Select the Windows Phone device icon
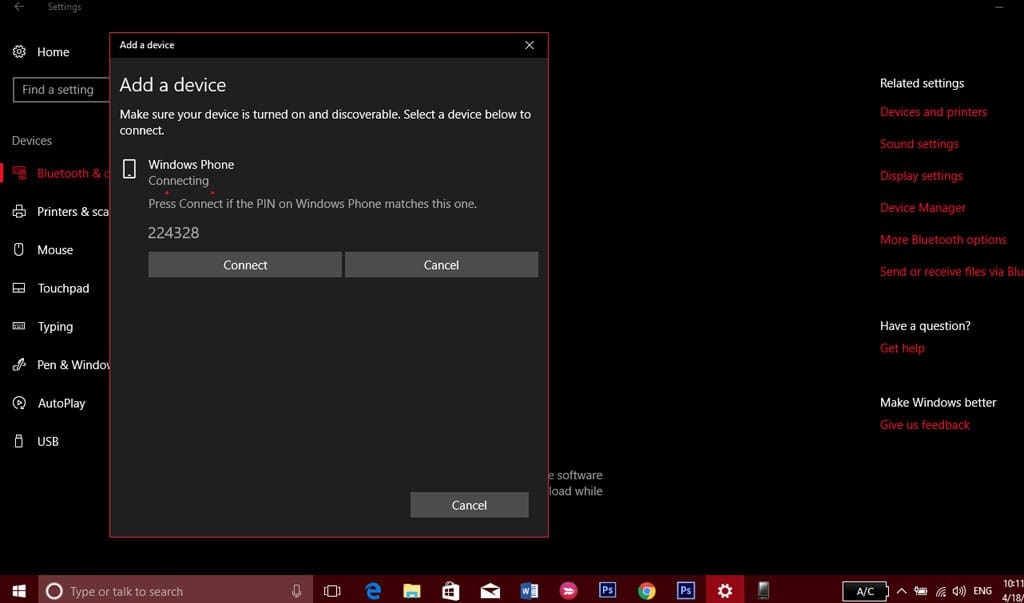Viewport: 1024px width, 603px height. click(x=129, y=169)
